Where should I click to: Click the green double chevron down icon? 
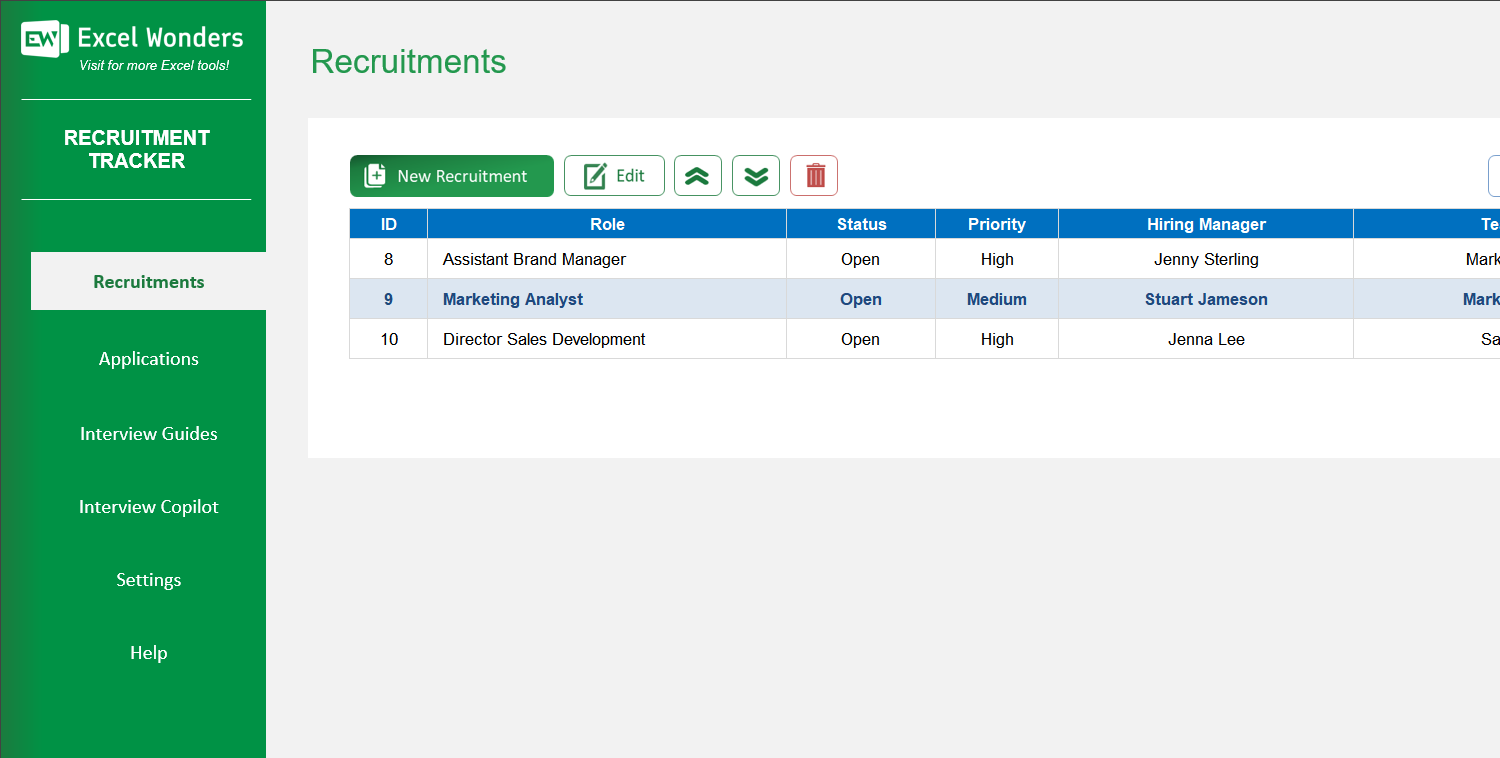coord(755,175)
